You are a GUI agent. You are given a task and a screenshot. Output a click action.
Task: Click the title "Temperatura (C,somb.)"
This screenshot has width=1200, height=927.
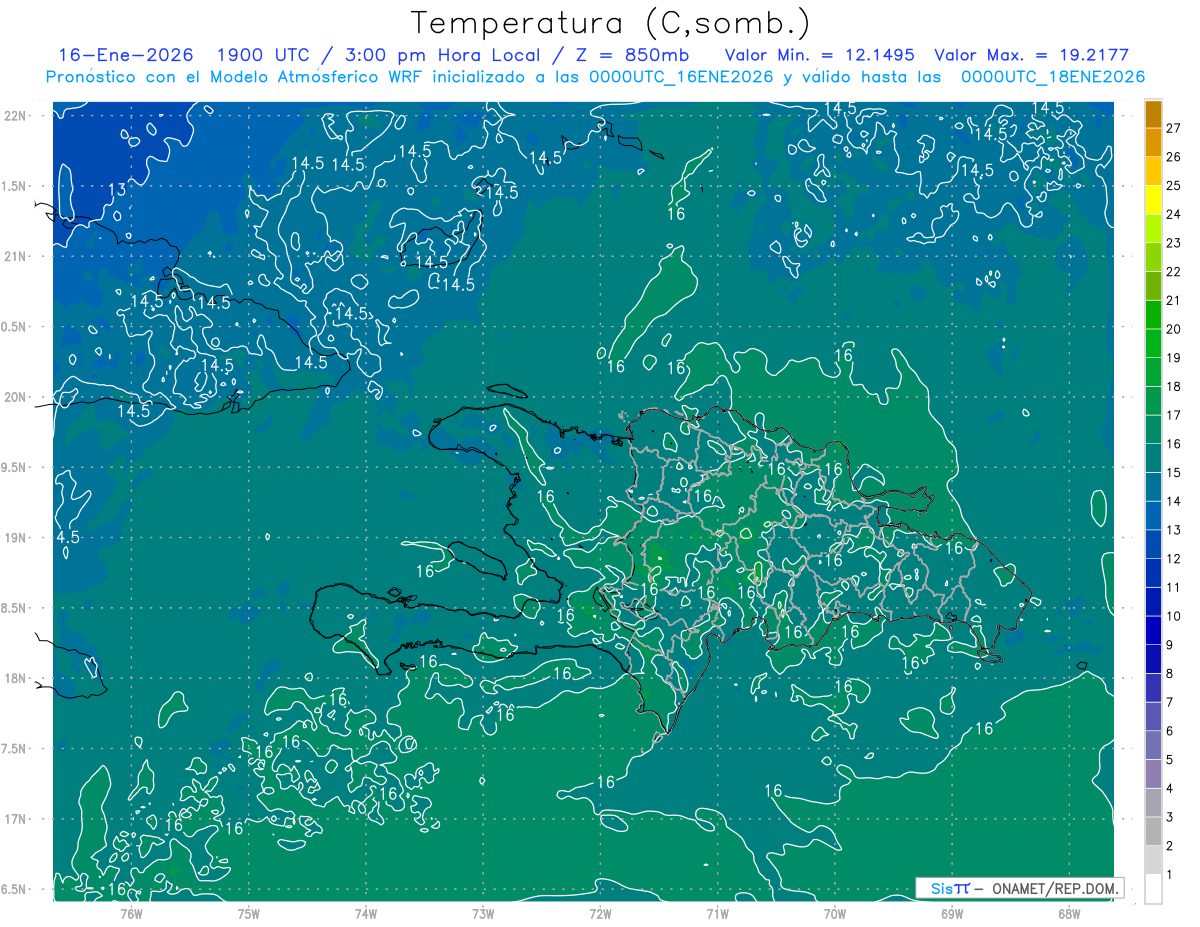[x=611, y=23]
